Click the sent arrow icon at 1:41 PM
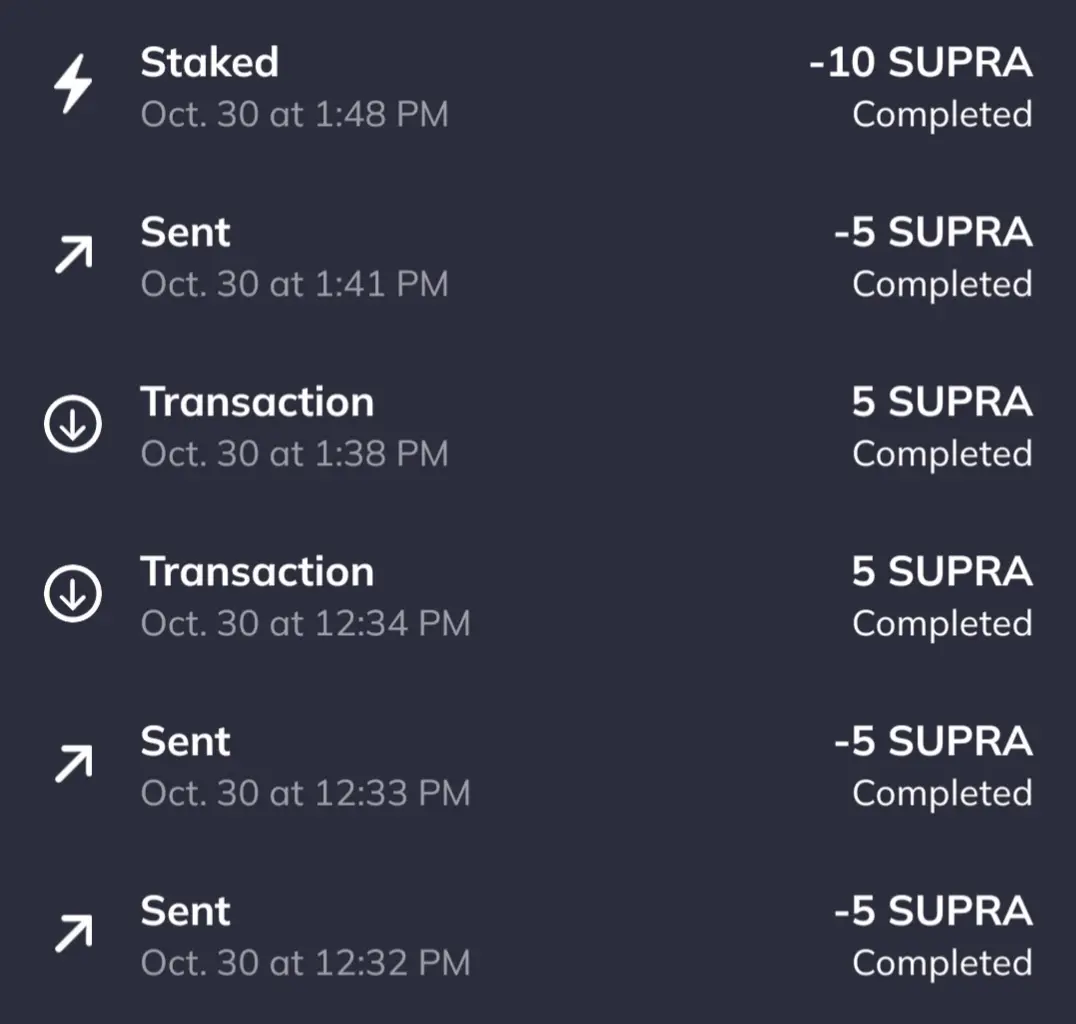 [73, 257]
